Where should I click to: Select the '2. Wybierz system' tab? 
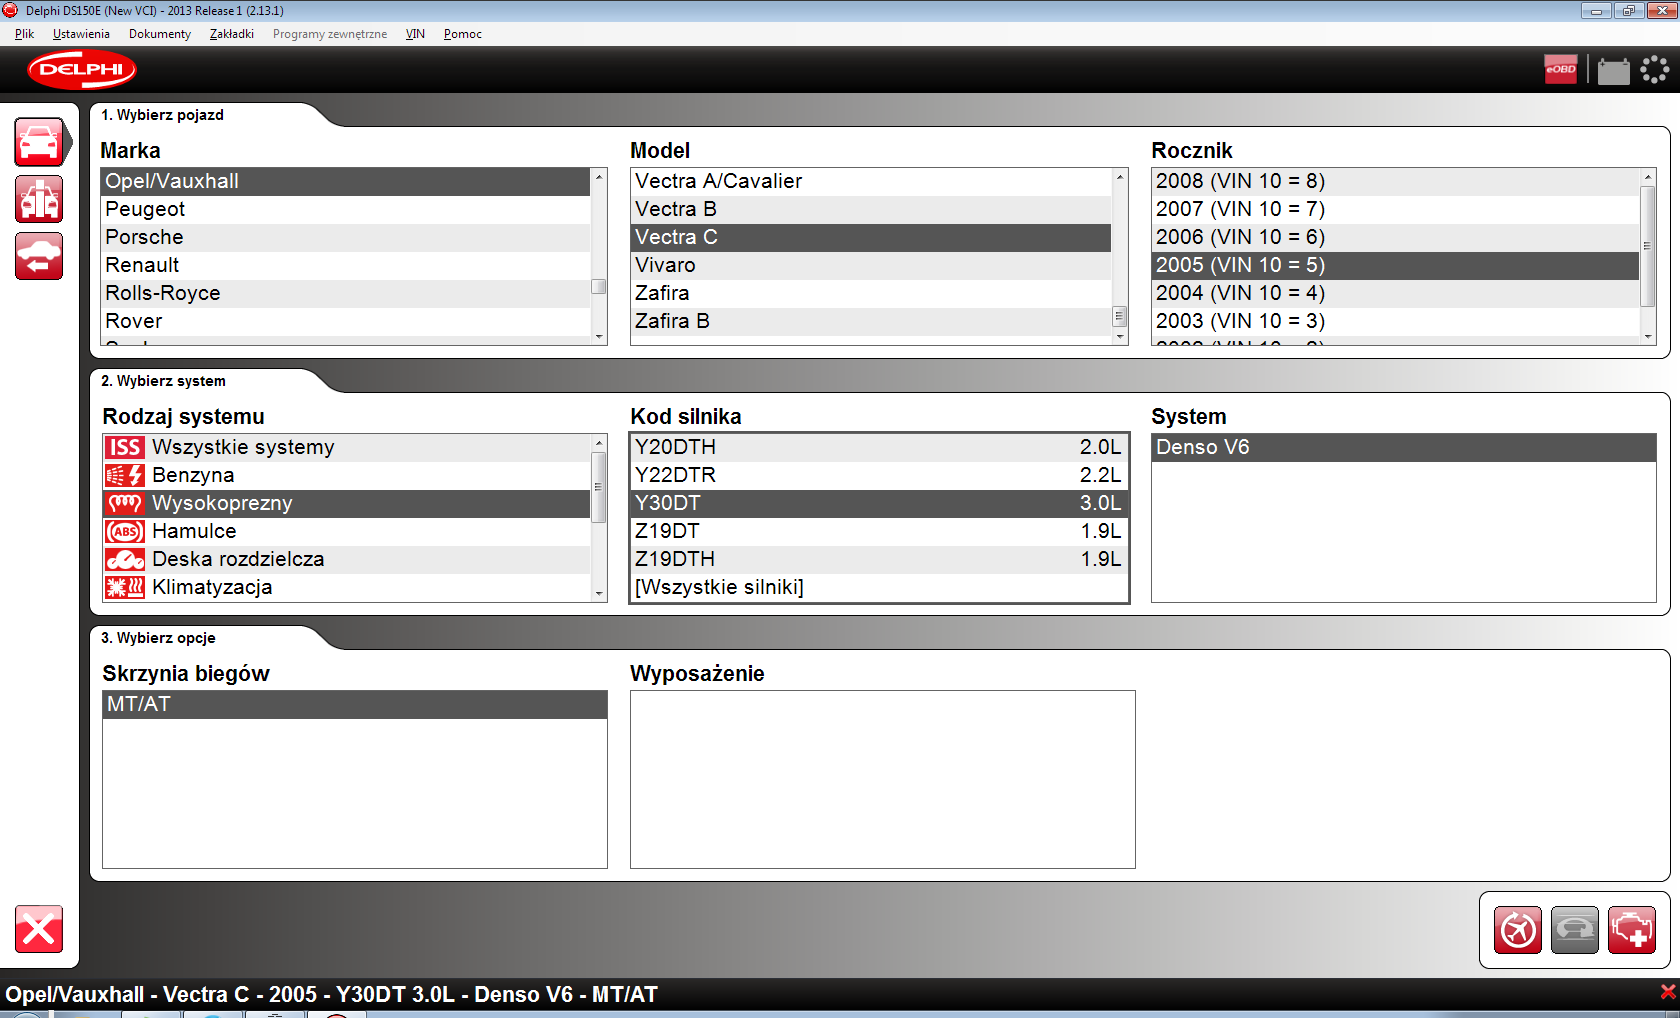coord(163,381)
